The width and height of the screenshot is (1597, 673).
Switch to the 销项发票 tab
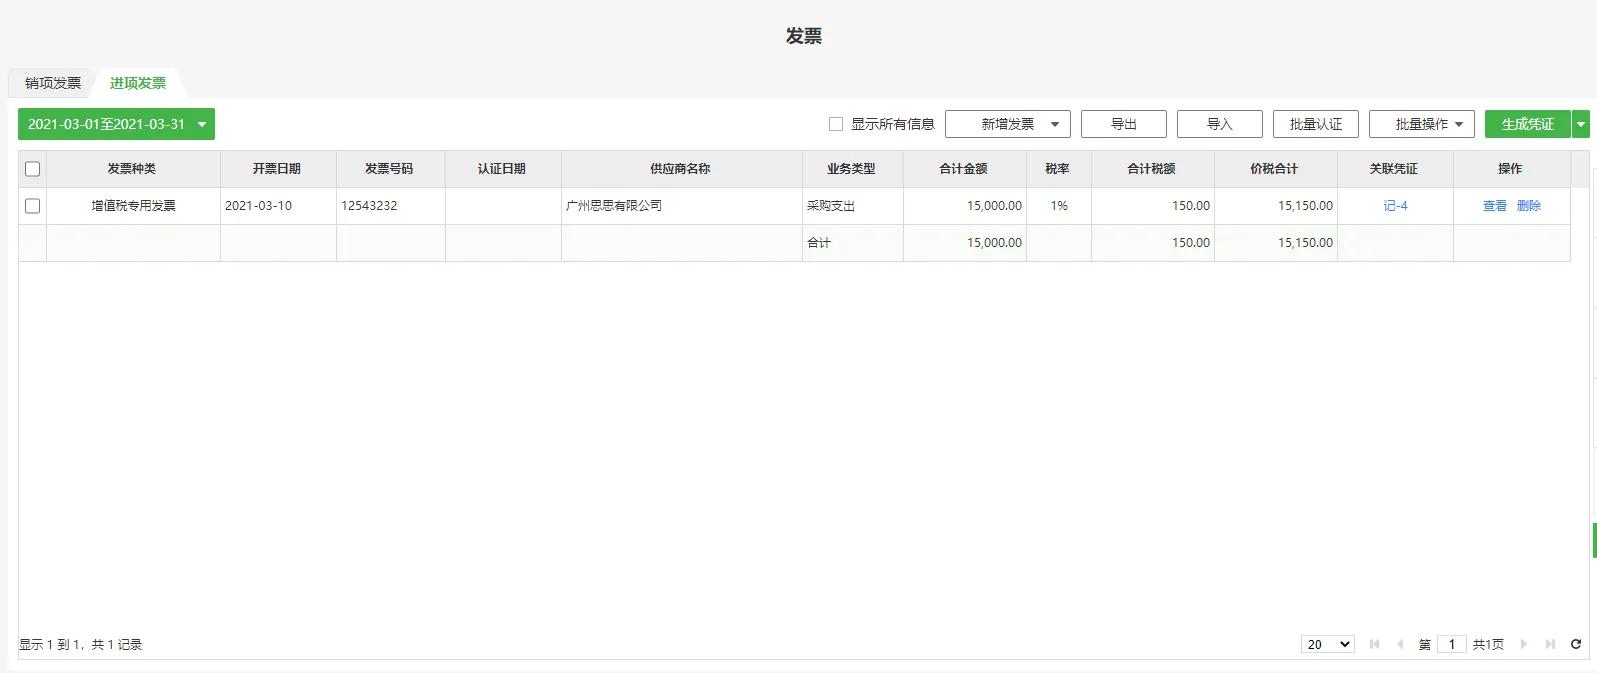click(53, 83)
